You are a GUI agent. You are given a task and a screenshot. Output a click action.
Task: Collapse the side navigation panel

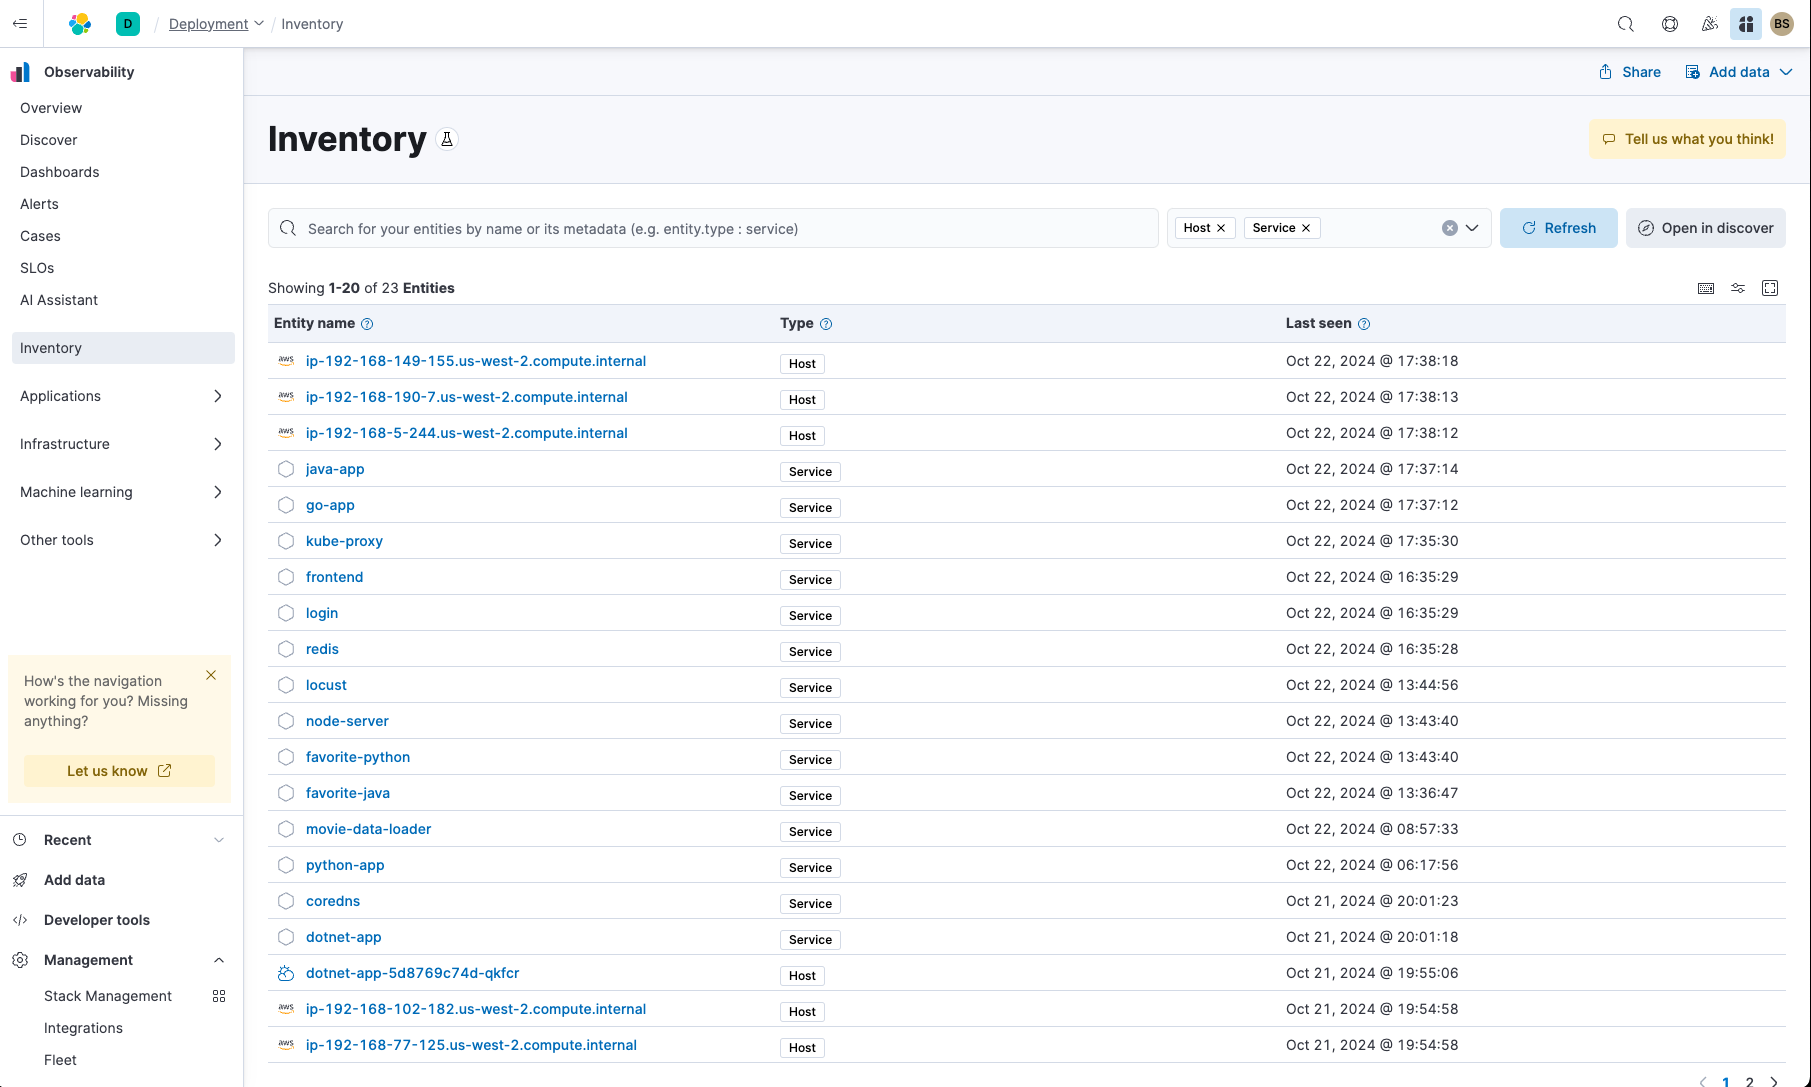click(20, 24)
